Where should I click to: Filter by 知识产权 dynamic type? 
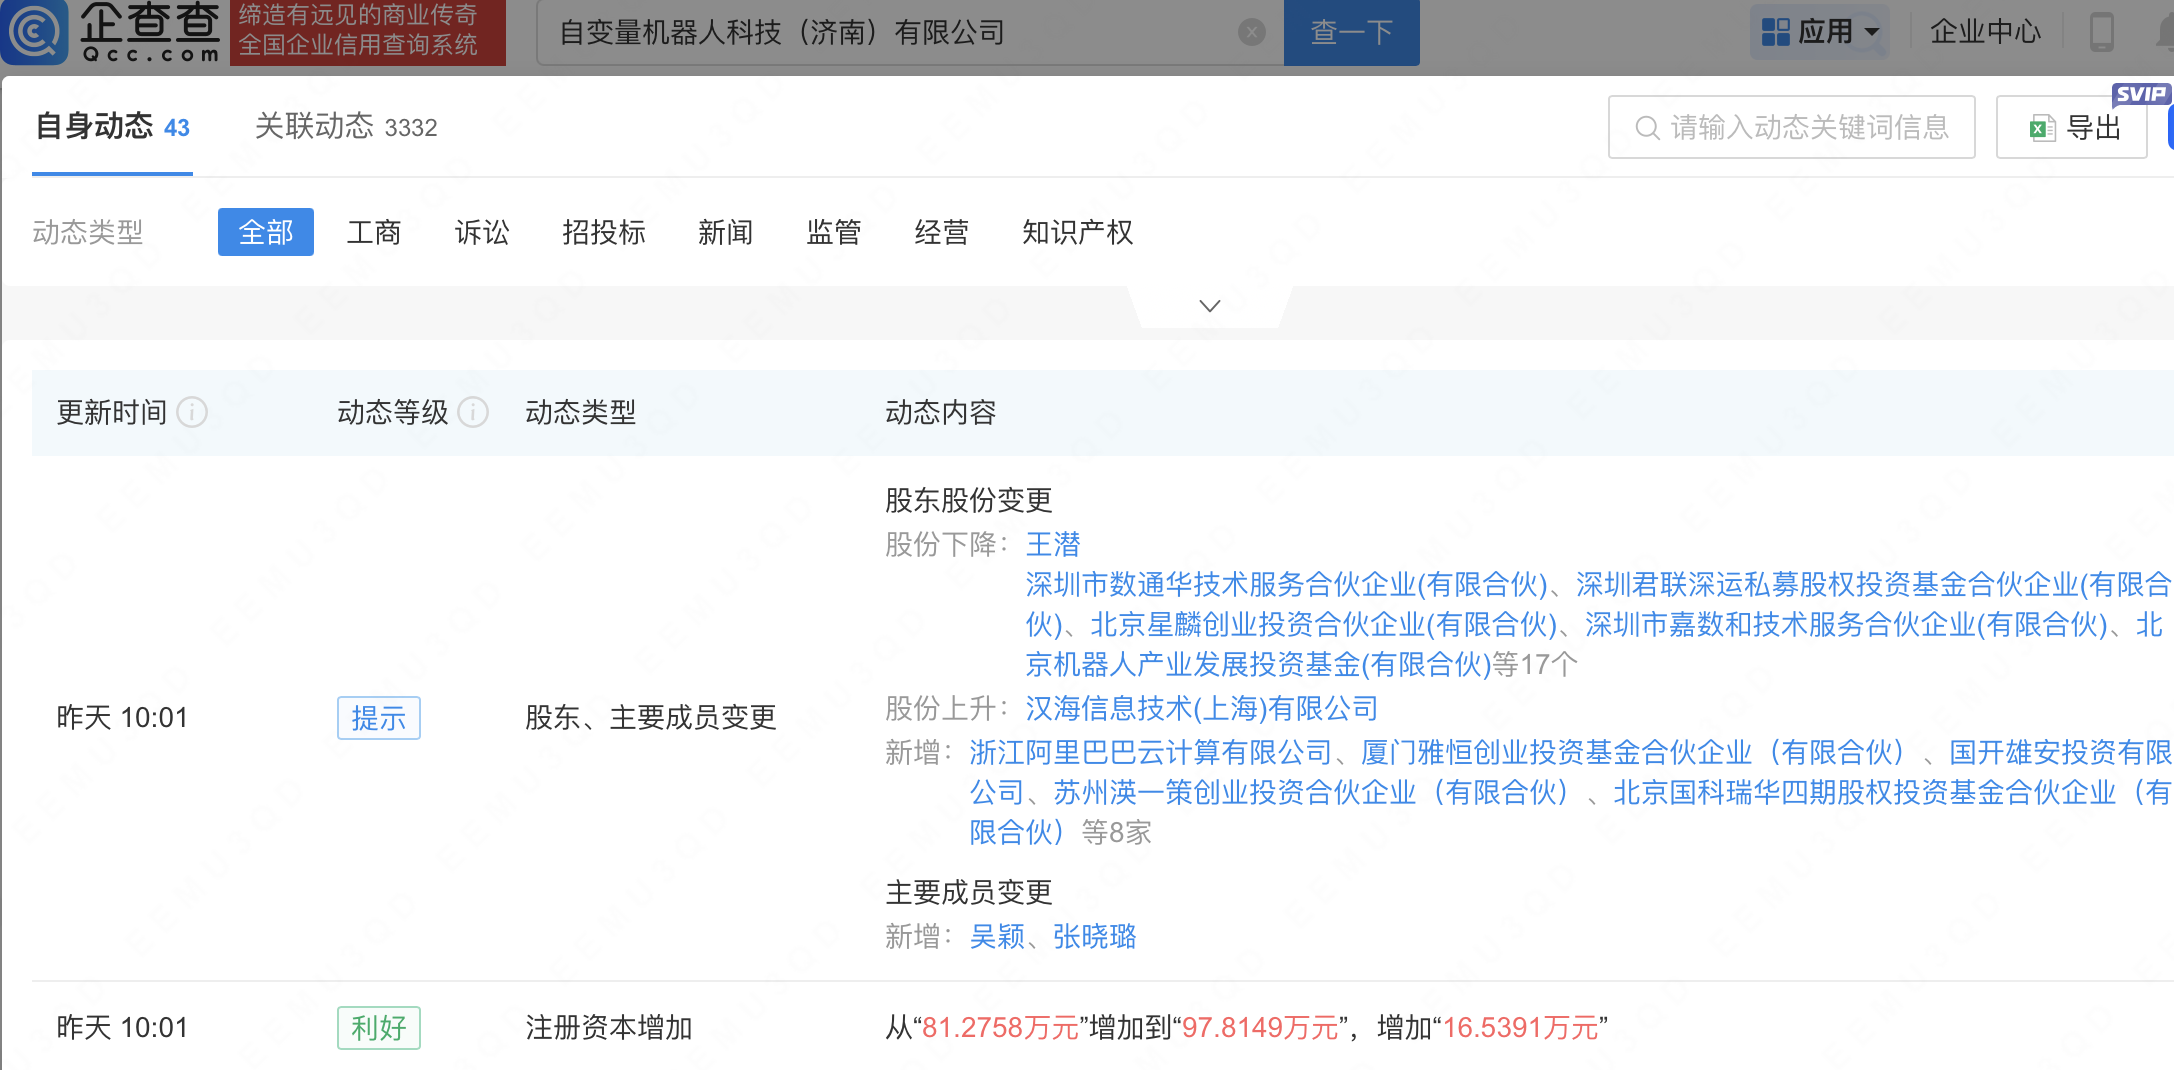tap(1077, 232)
